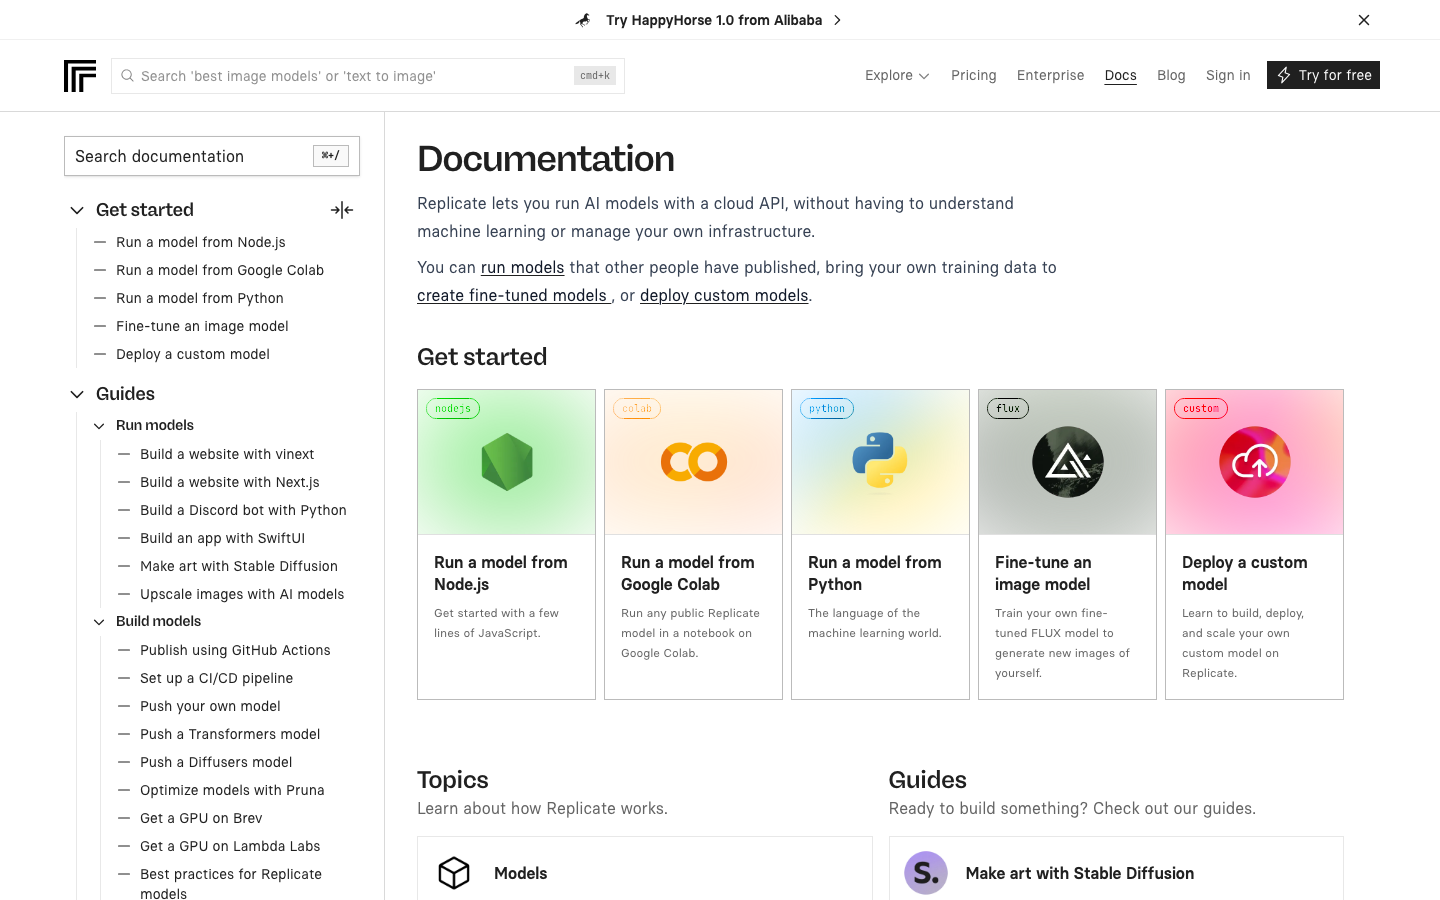Click the nodejs tag badge
Screen dimensions: 1440x900
pyautogui.click(x=453, y=409)
